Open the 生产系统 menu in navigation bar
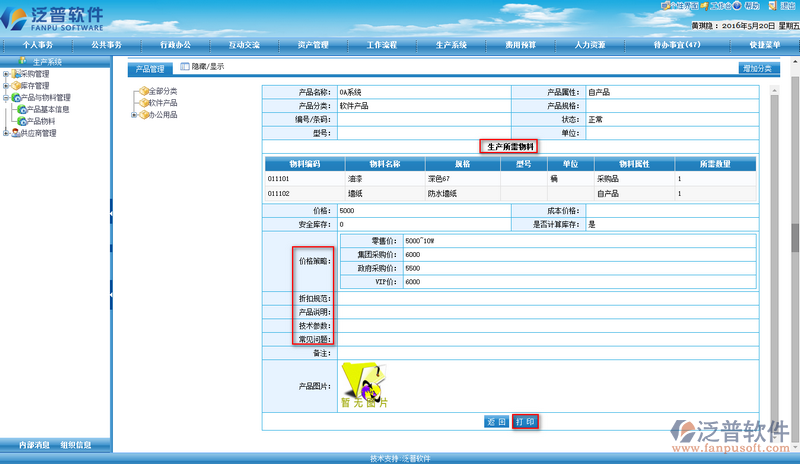The image size is (800, 464). [451, 45]
